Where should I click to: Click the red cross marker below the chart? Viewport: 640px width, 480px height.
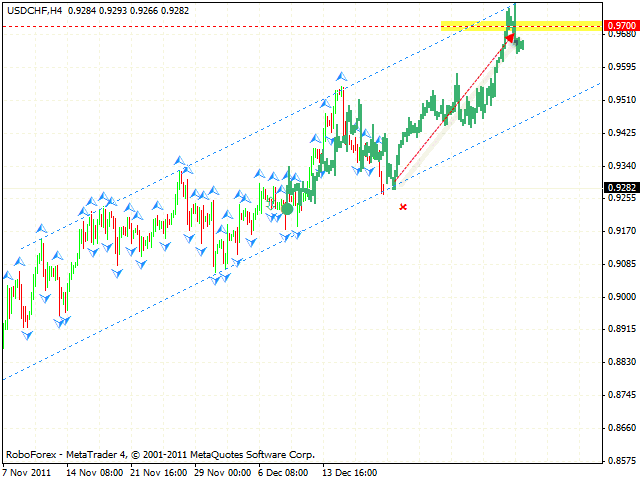[403, 207]
